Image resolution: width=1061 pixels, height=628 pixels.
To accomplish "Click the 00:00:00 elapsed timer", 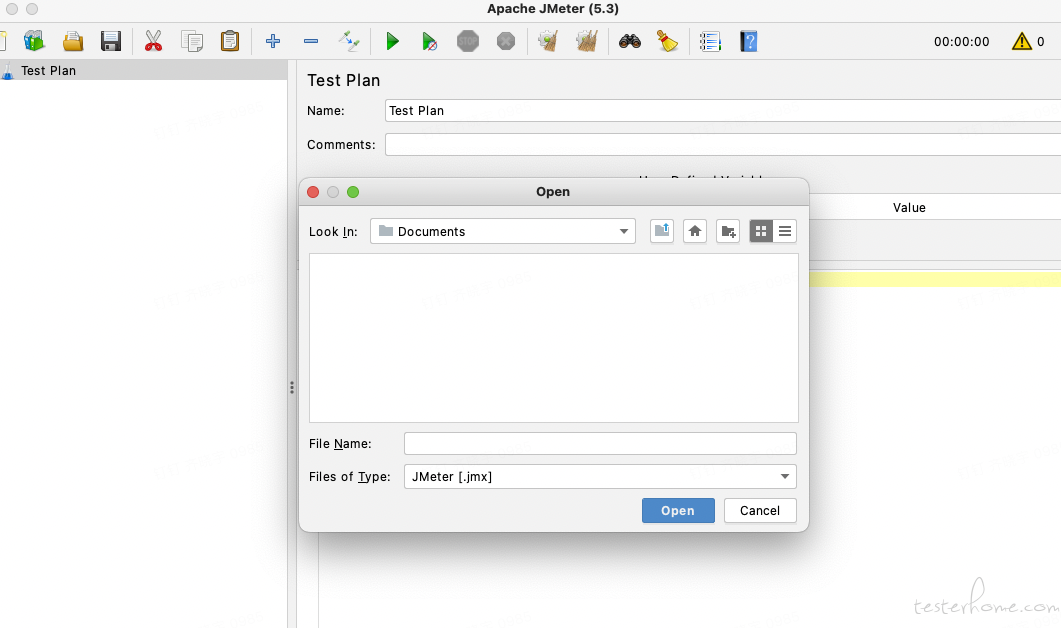I will pyautogui.click(x=962, y=41).
